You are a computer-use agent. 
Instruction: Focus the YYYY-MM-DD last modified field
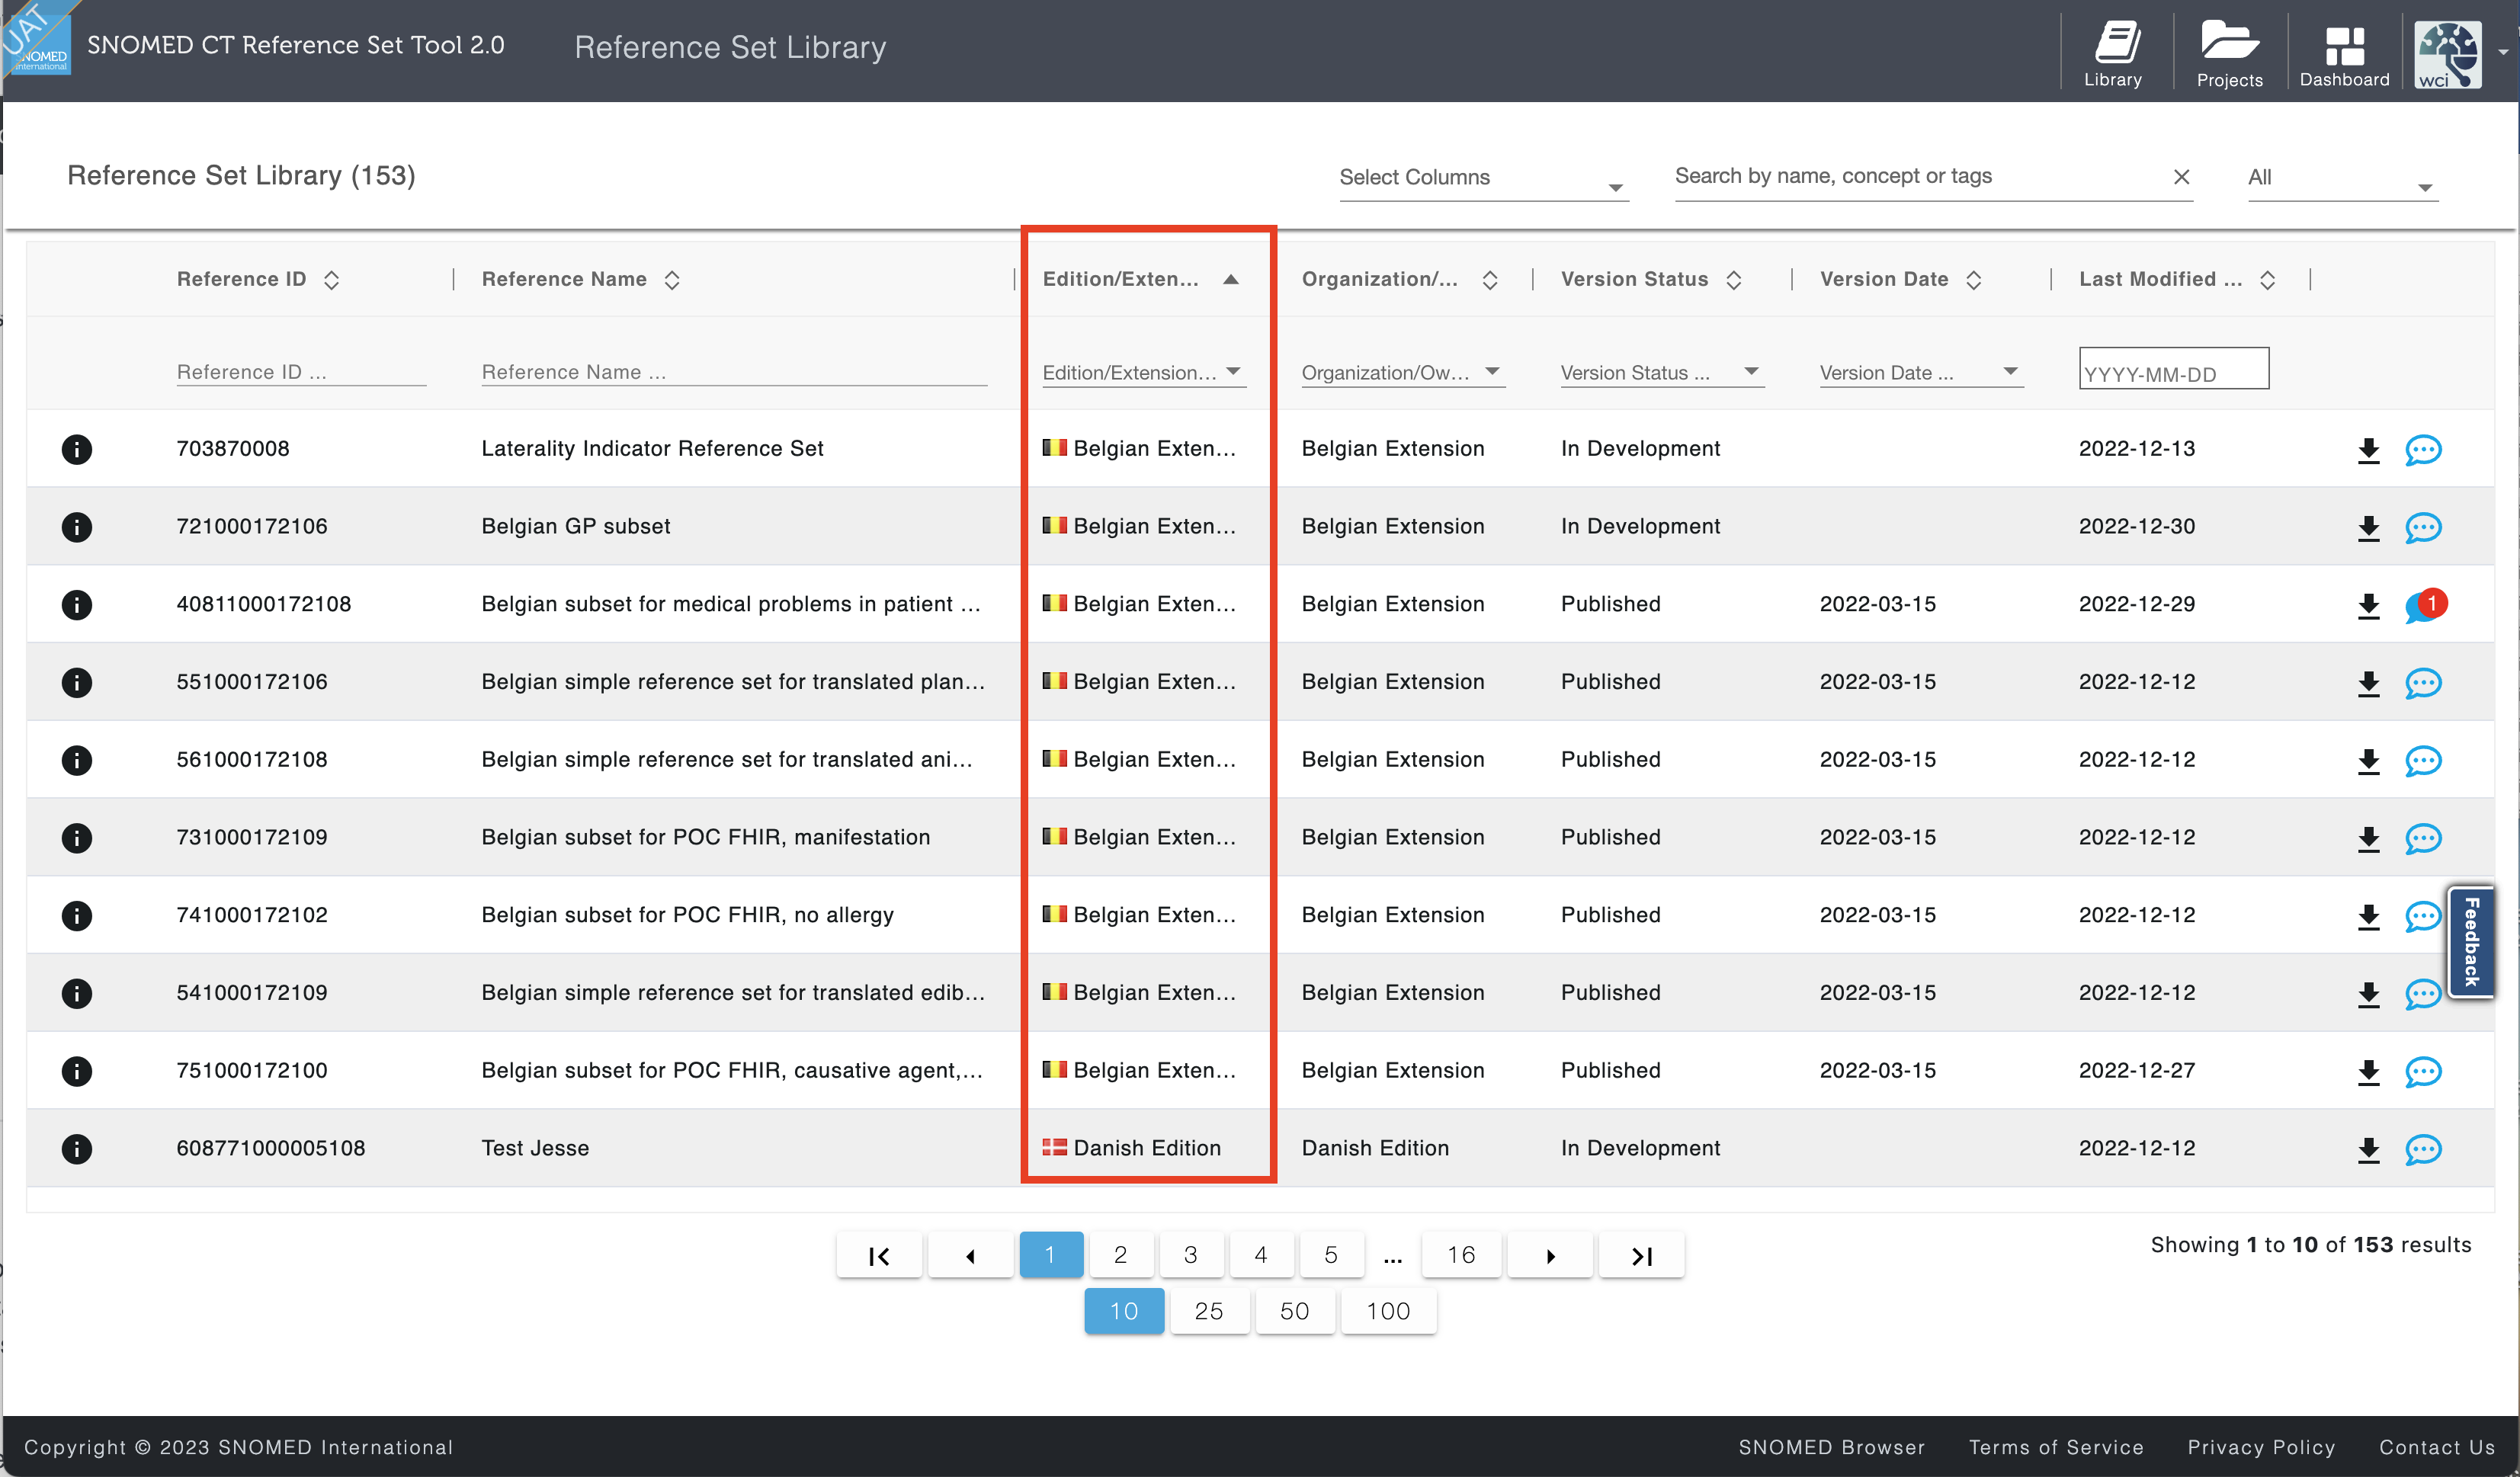2174,369
